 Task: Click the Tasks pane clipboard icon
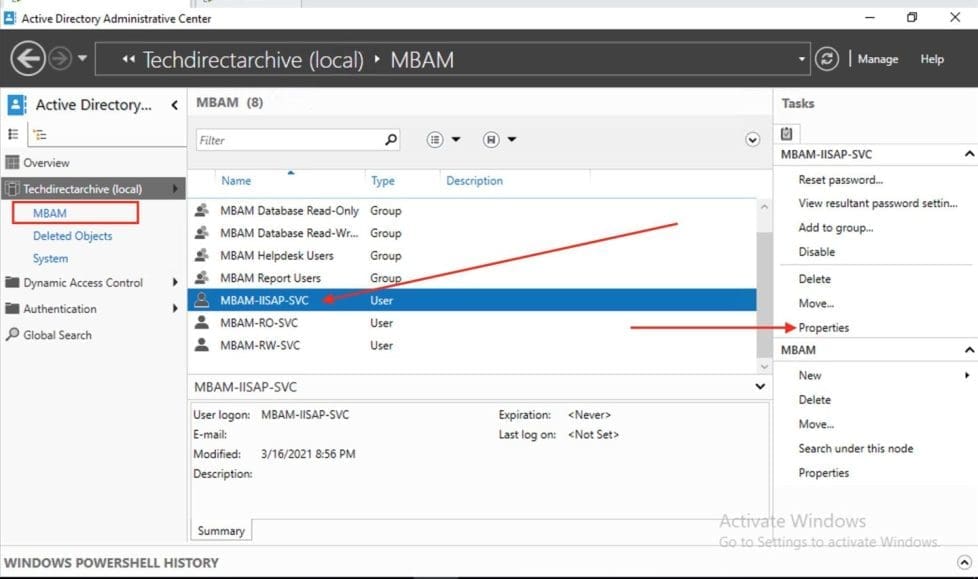click(787, 133)
